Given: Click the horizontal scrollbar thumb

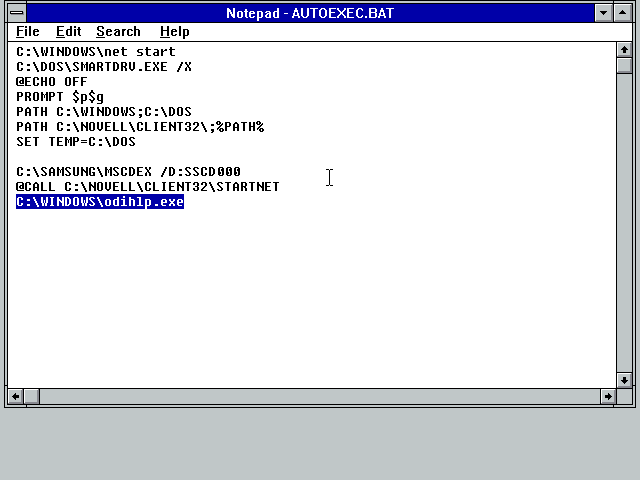Looking at the screenshot, I should tap(32, 396).
